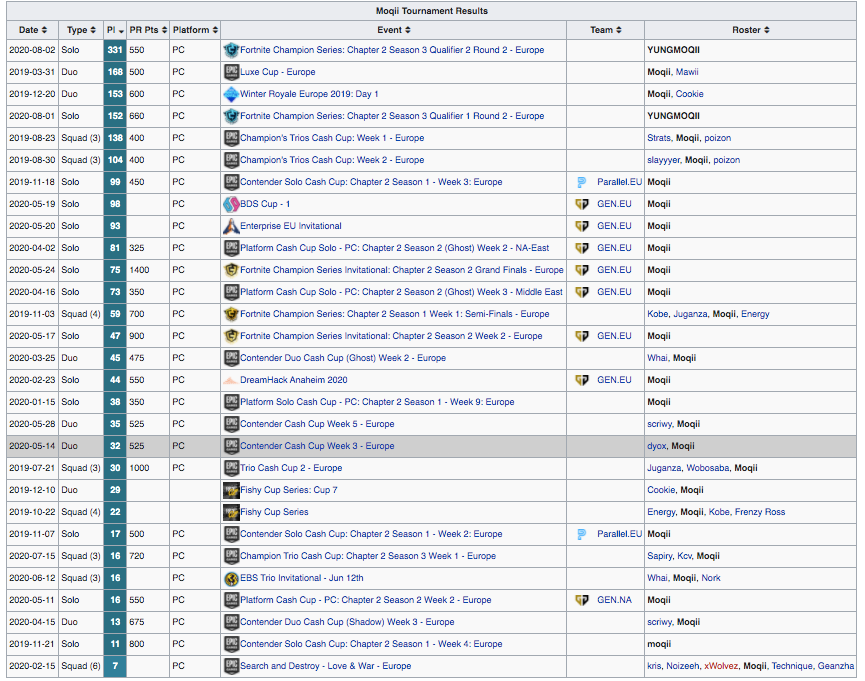Image resolution: width=865 pixels, height=681 pixels.
Task: Open EBS Trio Invitational - Jun 12th link
Action: coord(302,578)
